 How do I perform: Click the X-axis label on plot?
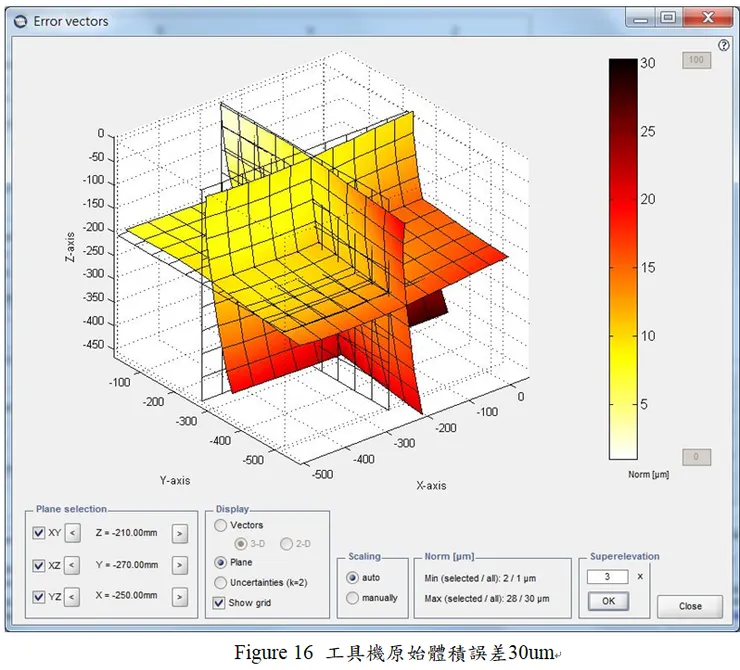[431, 486]
